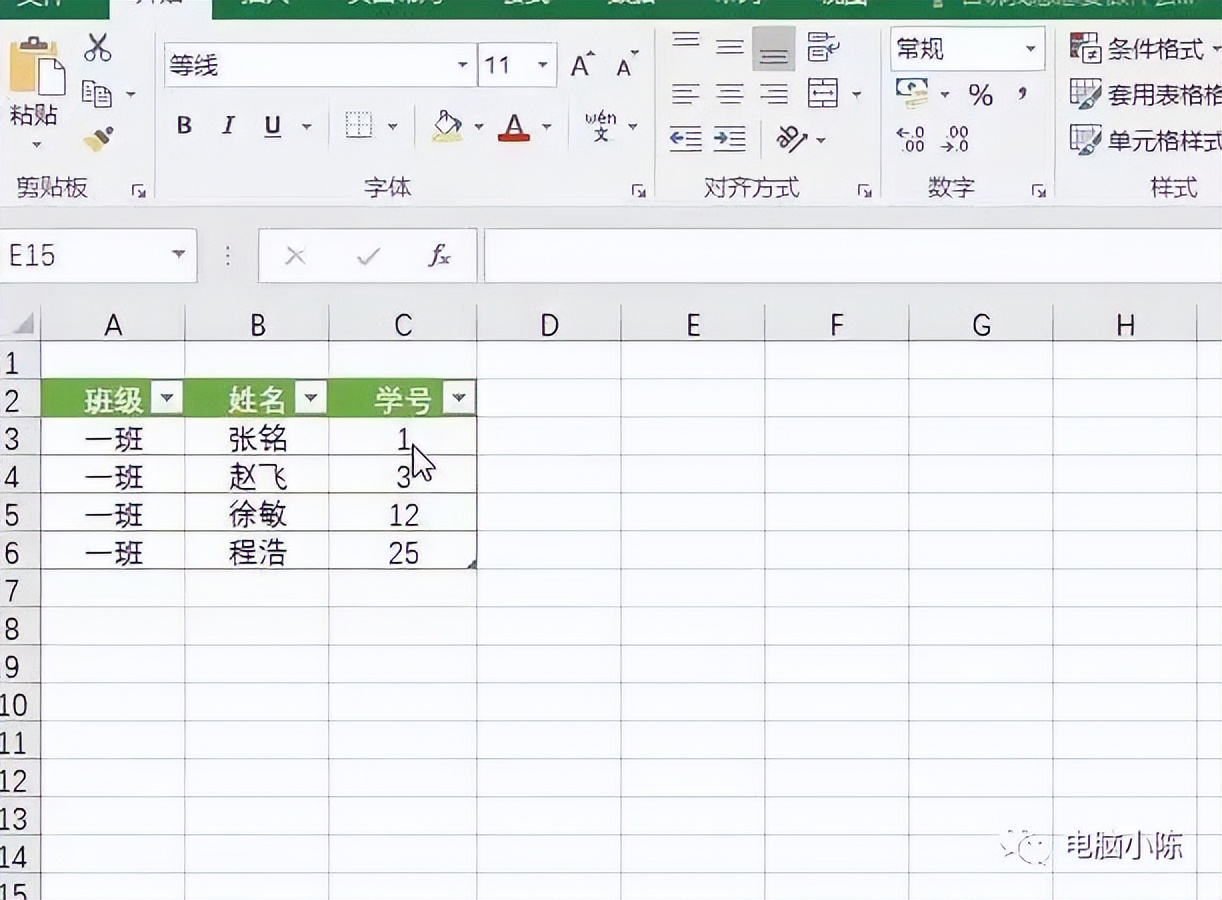Screen dimensions: 1222x900
Task: Click the percent style icon
Action: [x=981, y=95]
